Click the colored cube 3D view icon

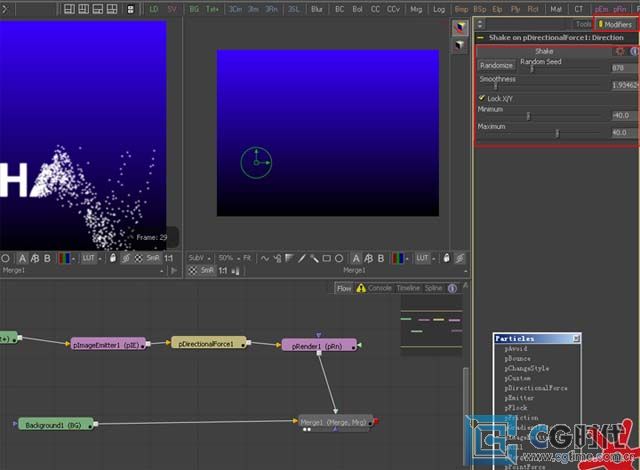click(x=460, y=28)
